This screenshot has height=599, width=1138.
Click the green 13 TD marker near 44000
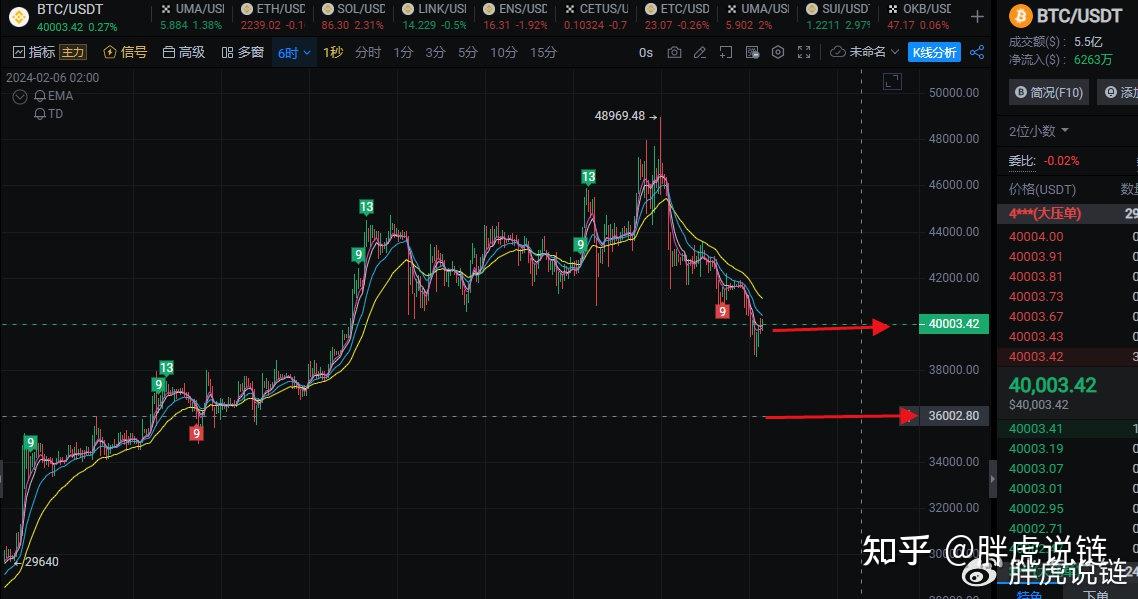point(367,207)
